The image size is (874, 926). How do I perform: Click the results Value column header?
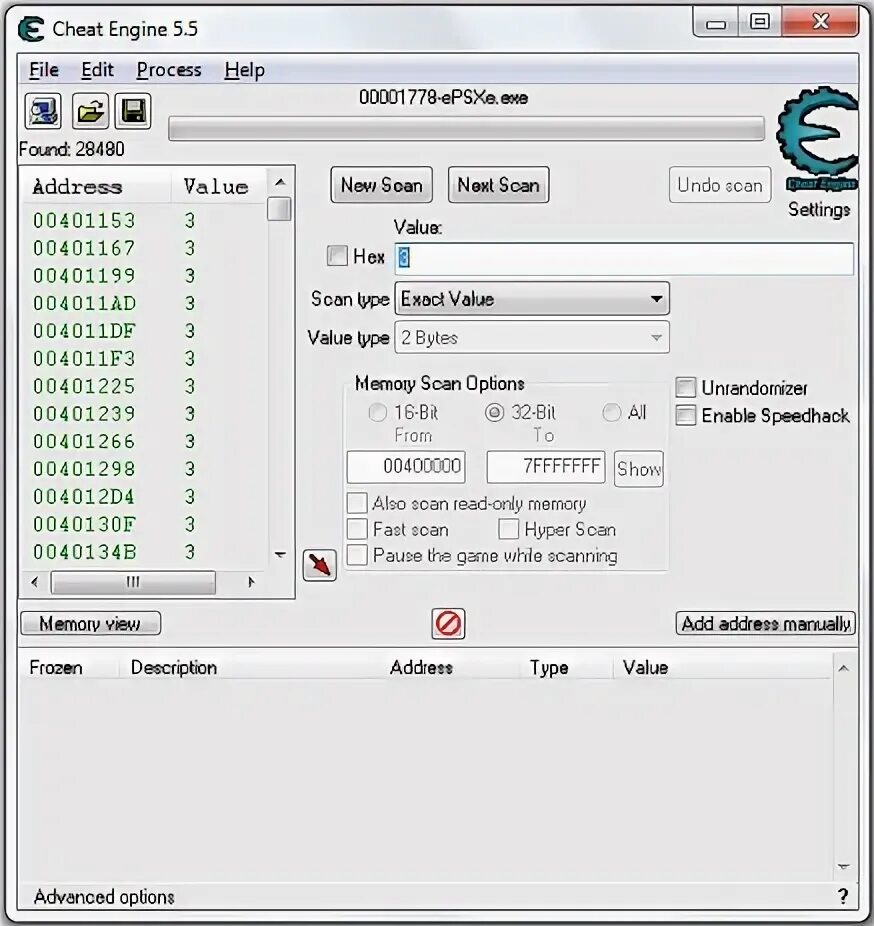[219, 187]
